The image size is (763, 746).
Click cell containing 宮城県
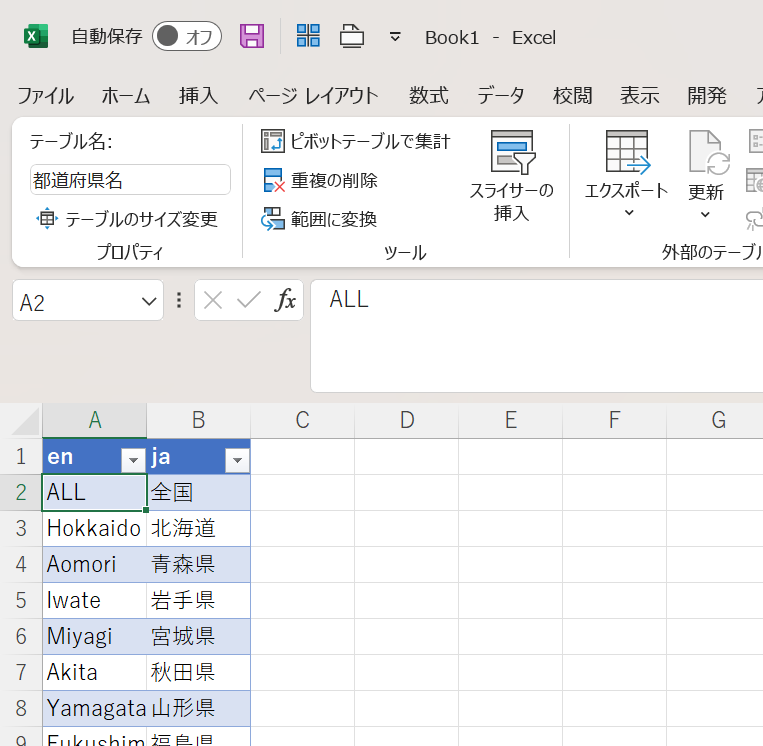(199, 637)
